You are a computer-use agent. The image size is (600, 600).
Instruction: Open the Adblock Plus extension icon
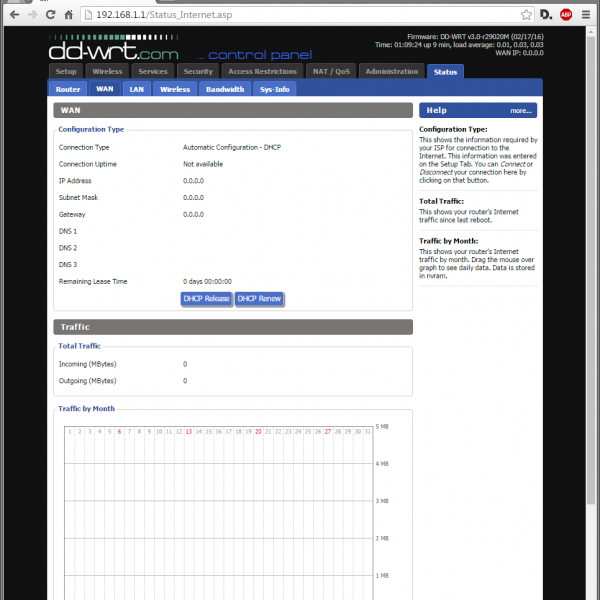(566, 15)
